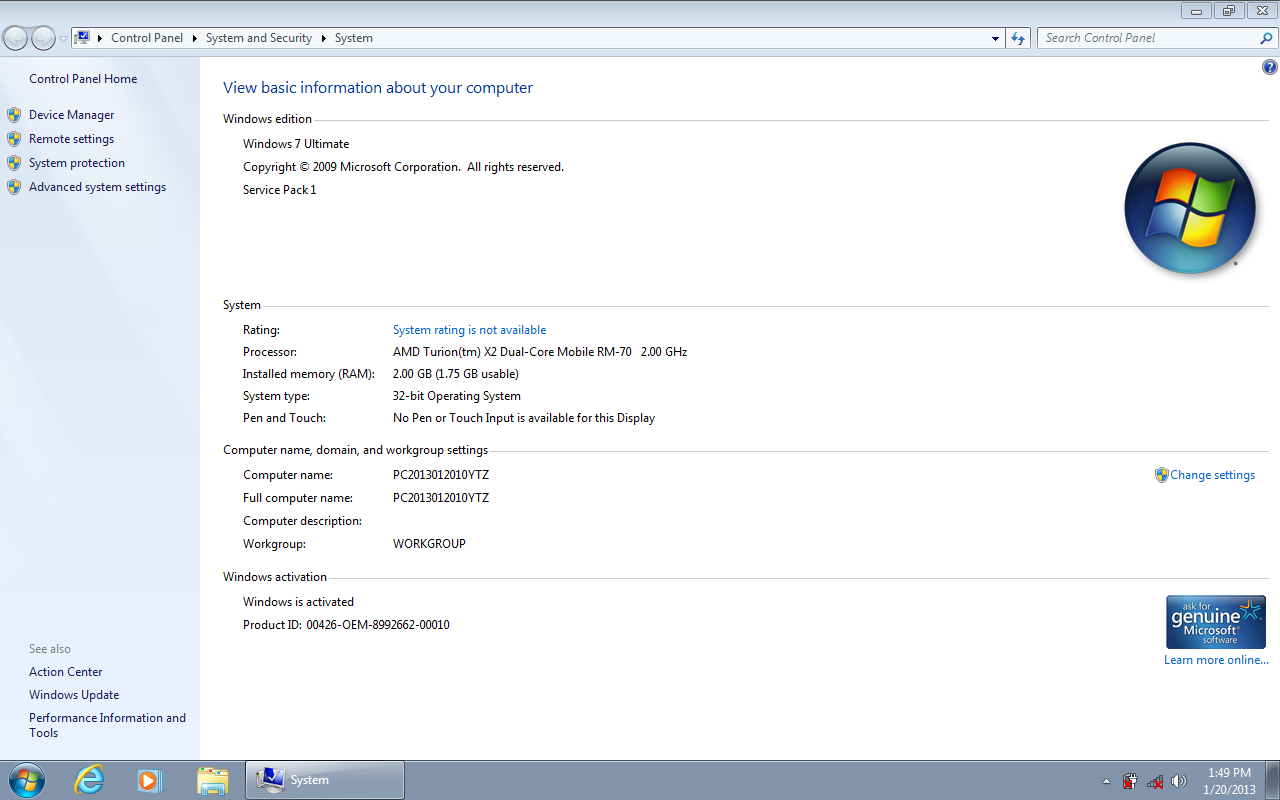Click the volume speaker tray icon
The image size is (1280, 800).
pos(1179,781)
